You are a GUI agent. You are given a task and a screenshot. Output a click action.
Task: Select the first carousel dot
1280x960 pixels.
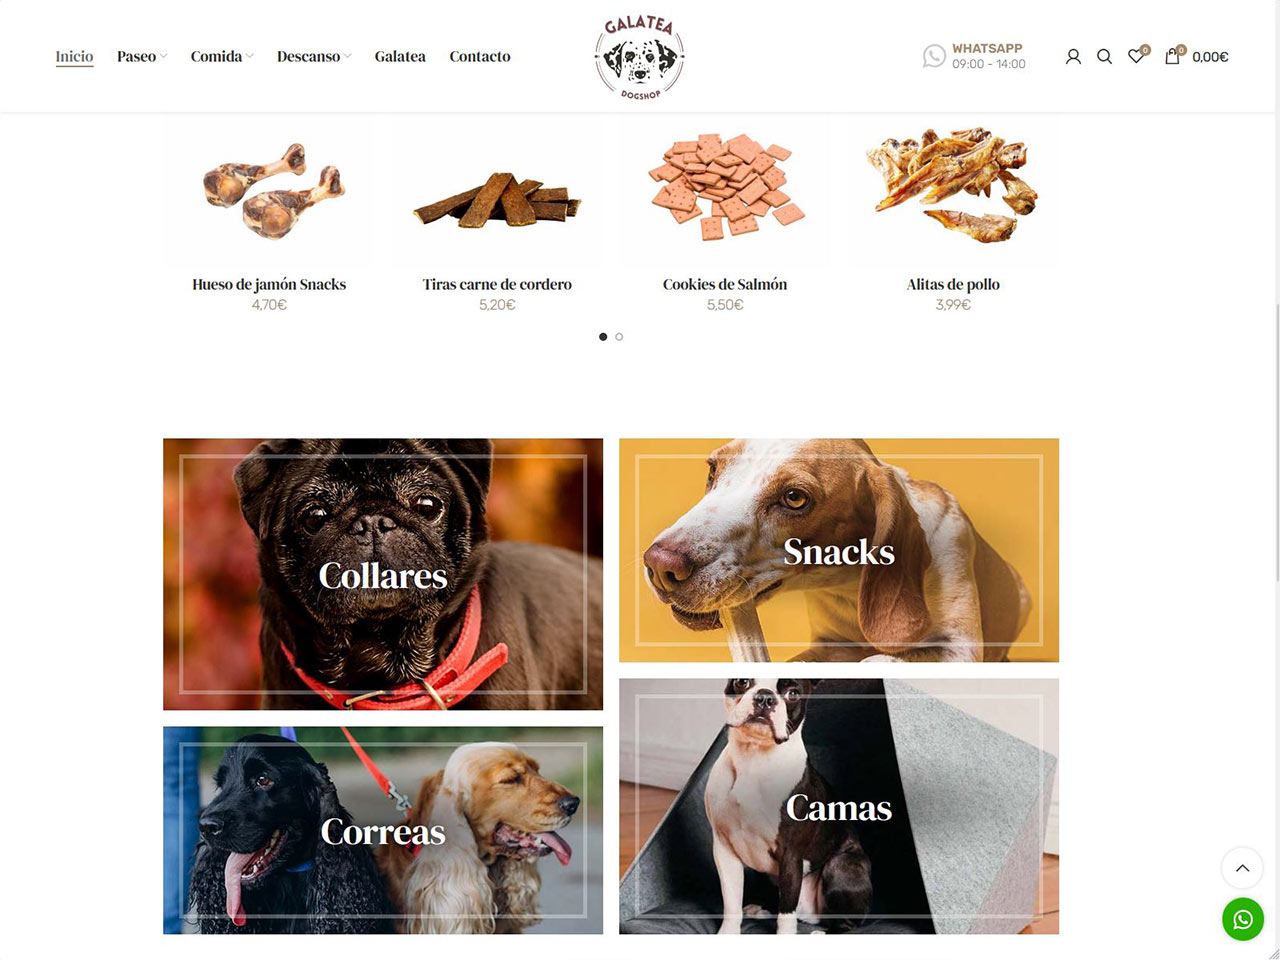click(x=603, y=337)
